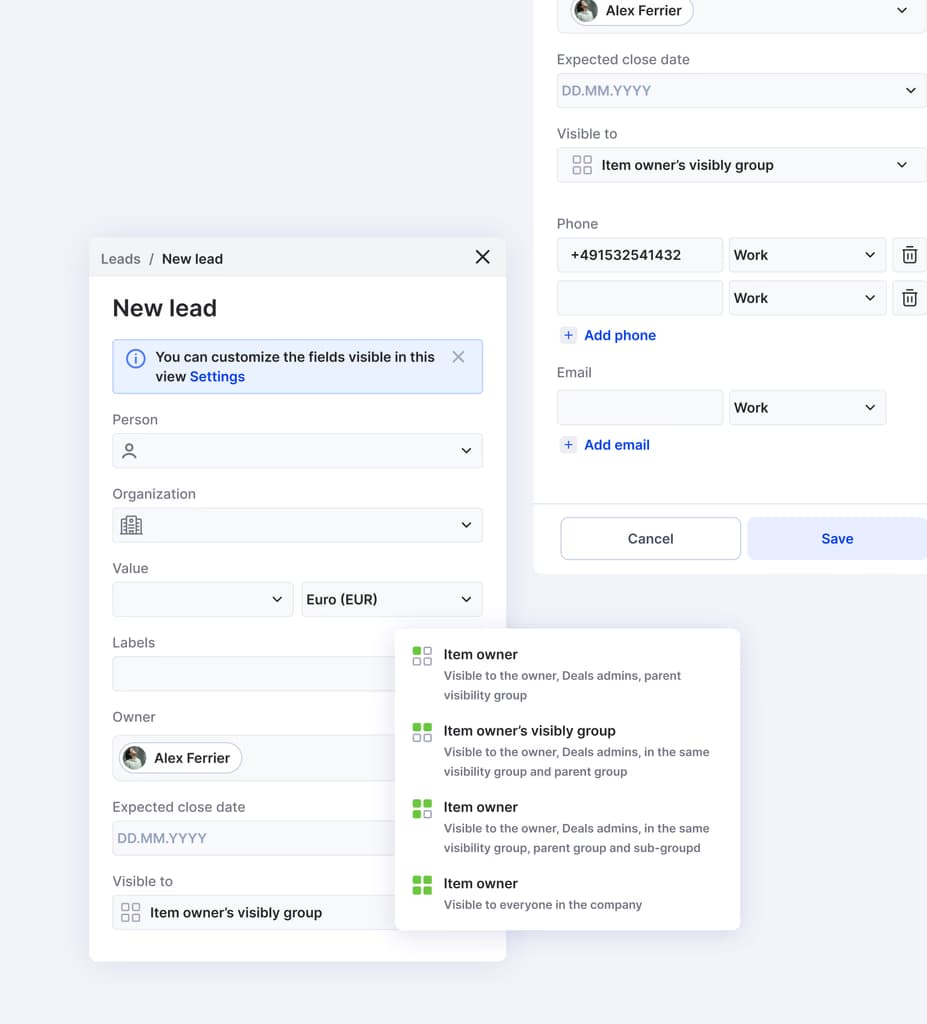Click the building icon in Organization field
This screenshot has width=927, height=1024.
[131, 525]
